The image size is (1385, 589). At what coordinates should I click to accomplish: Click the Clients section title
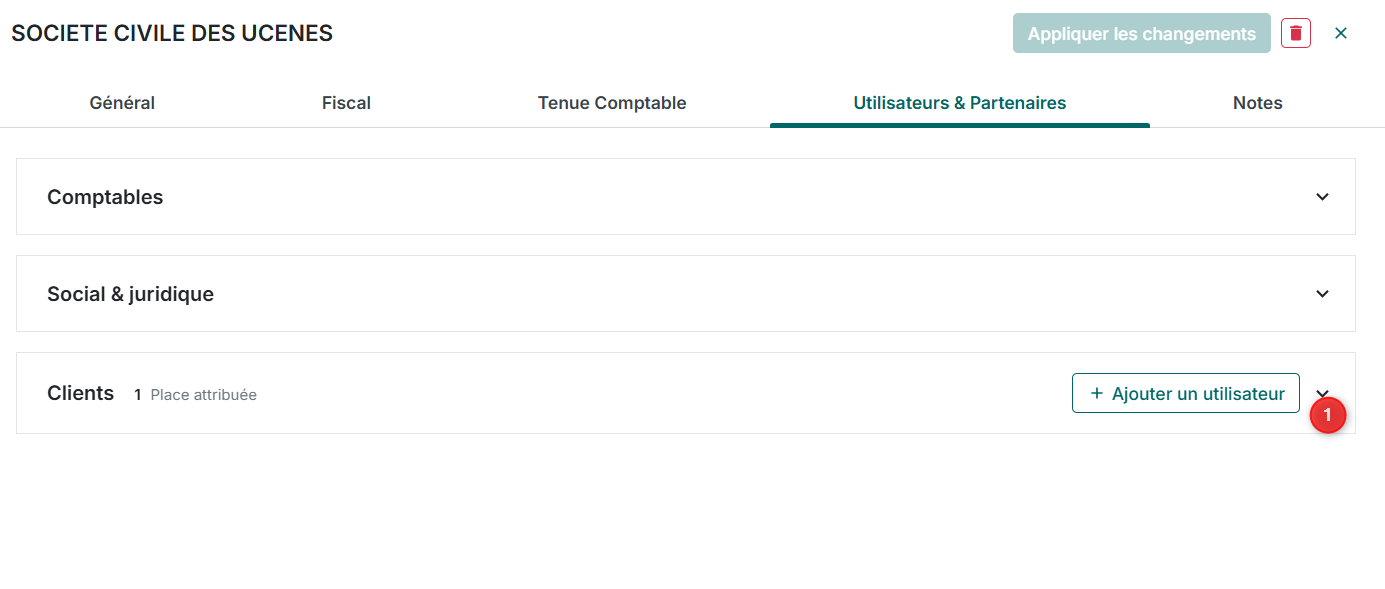tap(80, 393)
